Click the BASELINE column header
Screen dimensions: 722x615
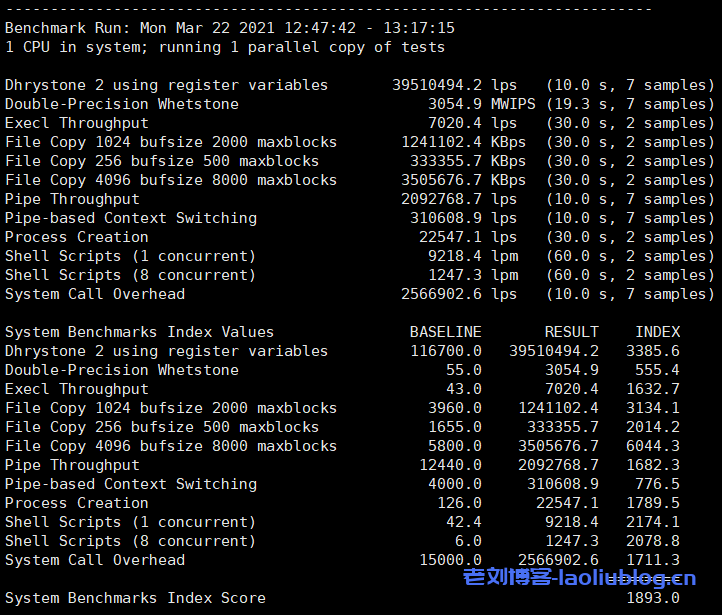point(445,332)
